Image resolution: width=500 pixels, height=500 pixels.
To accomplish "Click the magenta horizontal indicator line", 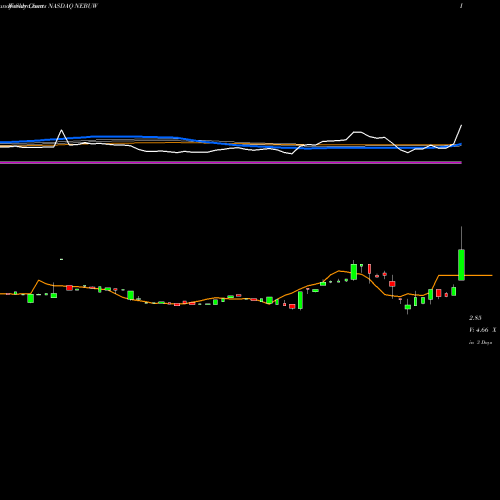I will coord(231,162).
